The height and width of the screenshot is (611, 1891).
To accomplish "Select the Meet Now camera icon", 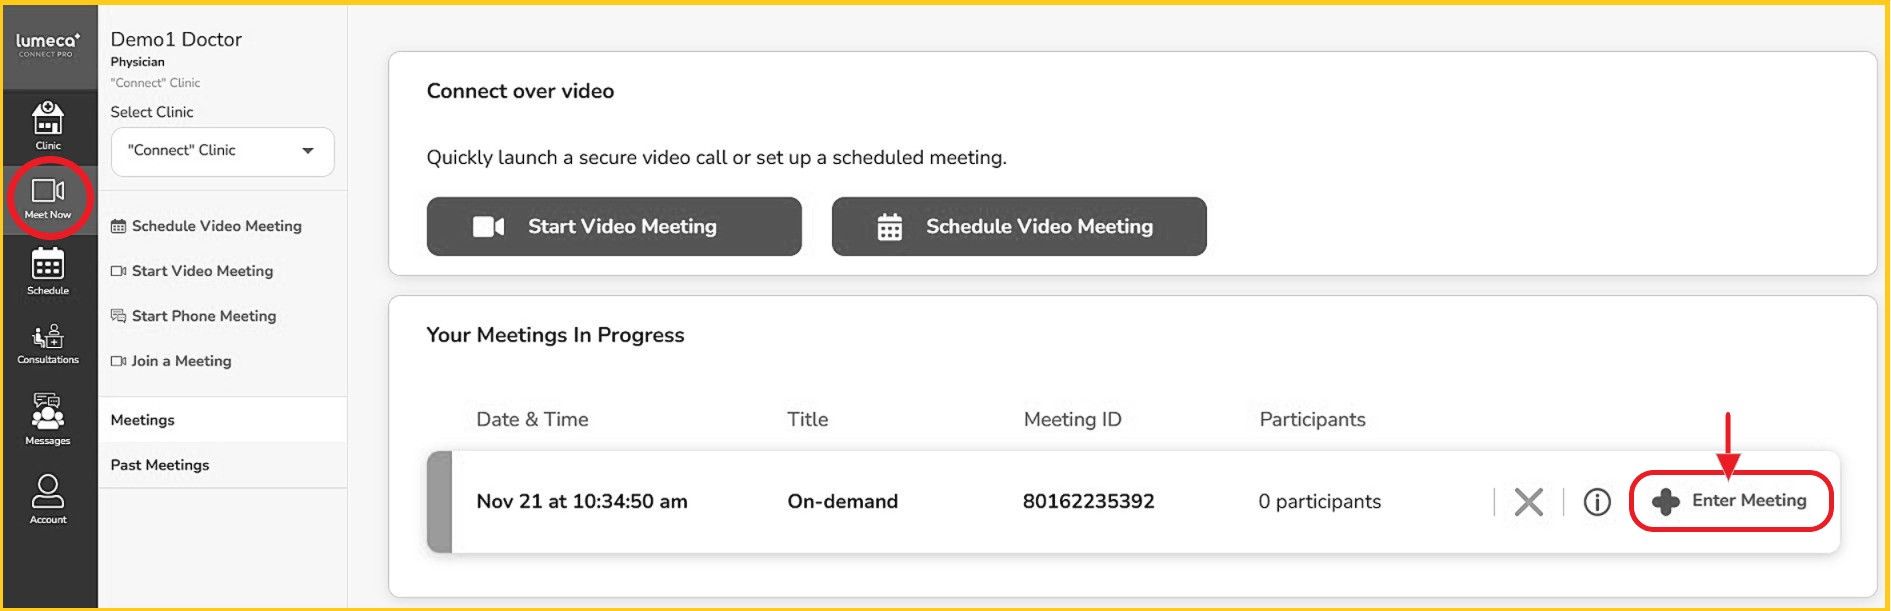I will pos(48,197).
